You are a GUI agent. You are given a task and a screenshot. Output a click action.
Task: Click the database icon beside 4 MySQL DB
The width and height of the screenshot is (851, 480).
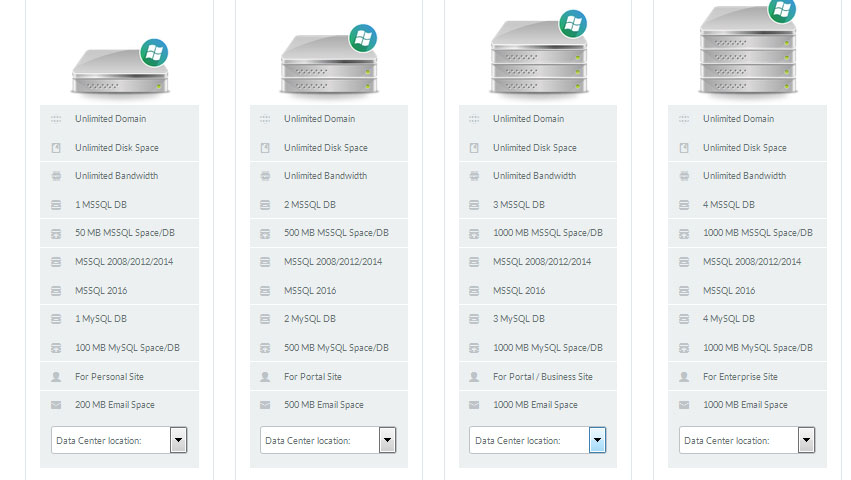click(684, 319)
